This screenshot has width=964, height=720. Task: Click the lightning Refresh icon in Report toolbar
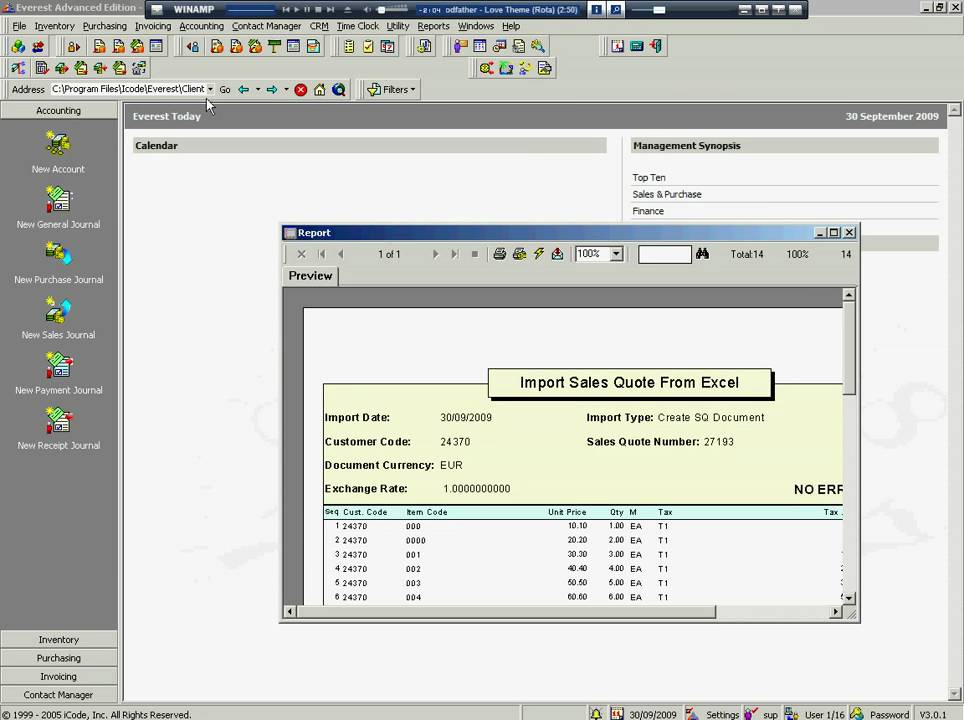tap(539, 254)
